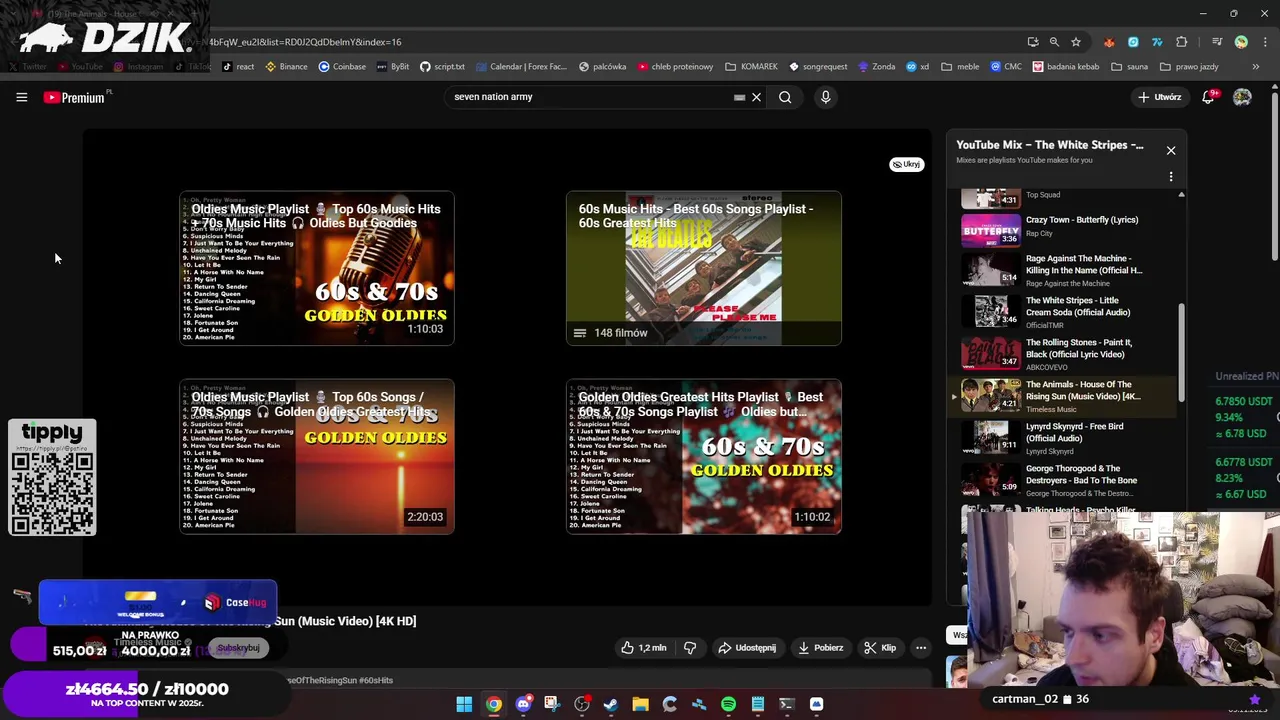Play George Thorogood Bad To The Bone

click(1064, 480)
